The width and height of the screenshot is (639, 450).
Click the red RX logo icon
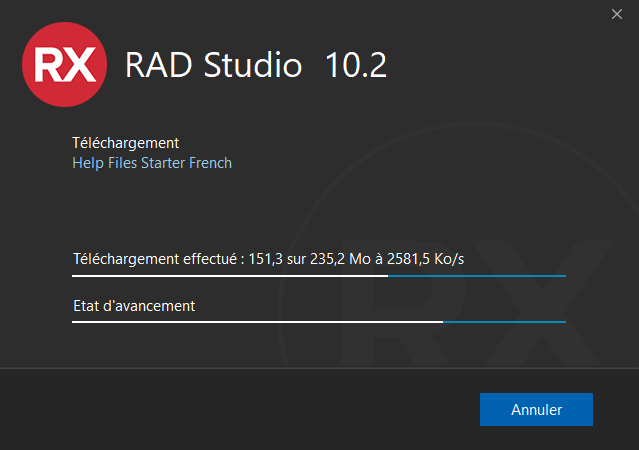pyautogui.click(x=64, y=65)
